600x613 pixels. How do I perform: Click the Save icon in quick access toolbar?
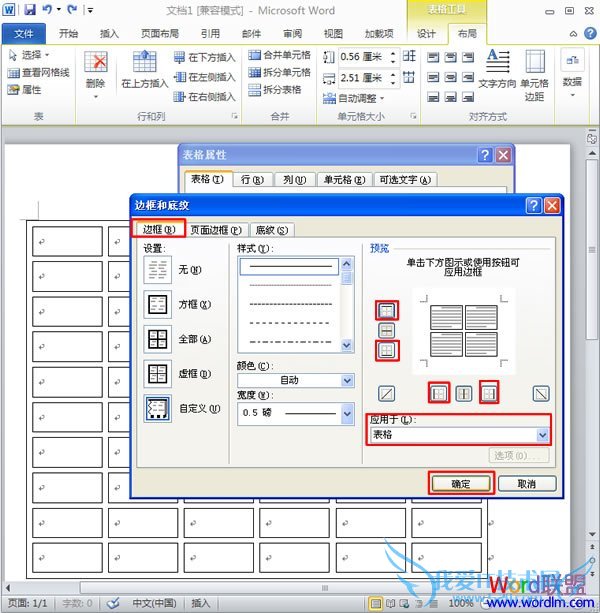tap(30, 9)
